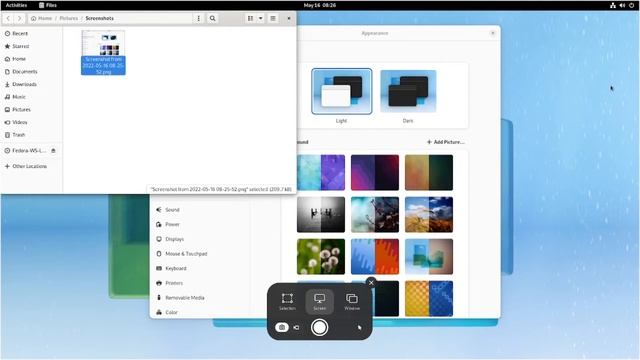
Task: Open Other Locations in sidebar
Action: click(31, 166)
